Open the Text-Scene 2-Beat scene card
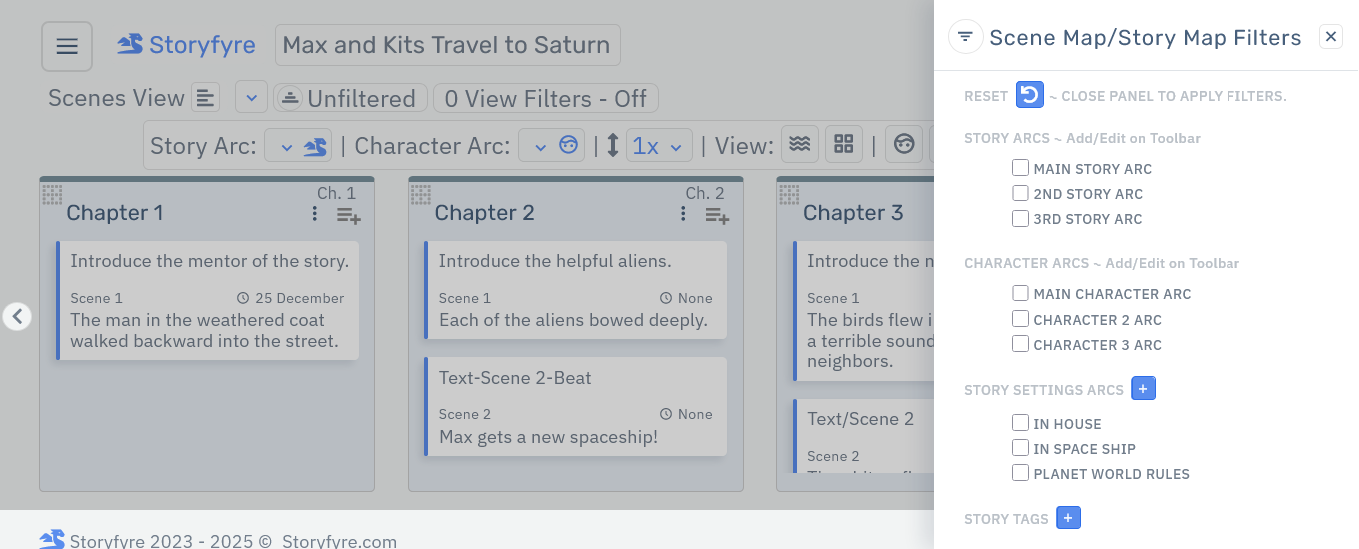Screen dimensions: 1359x549 [576, 406]
